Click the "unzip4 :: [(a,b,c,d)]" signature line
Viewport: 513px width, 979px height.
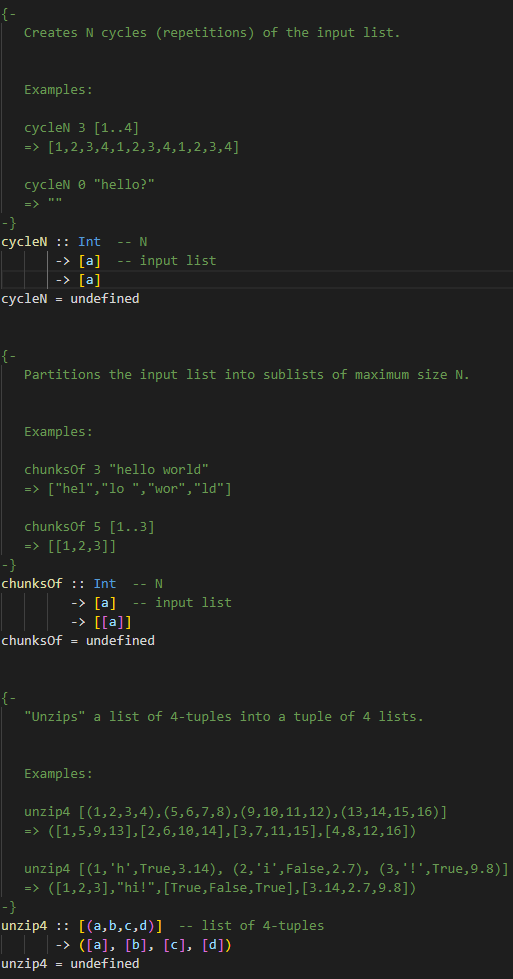tap(162, 925)
